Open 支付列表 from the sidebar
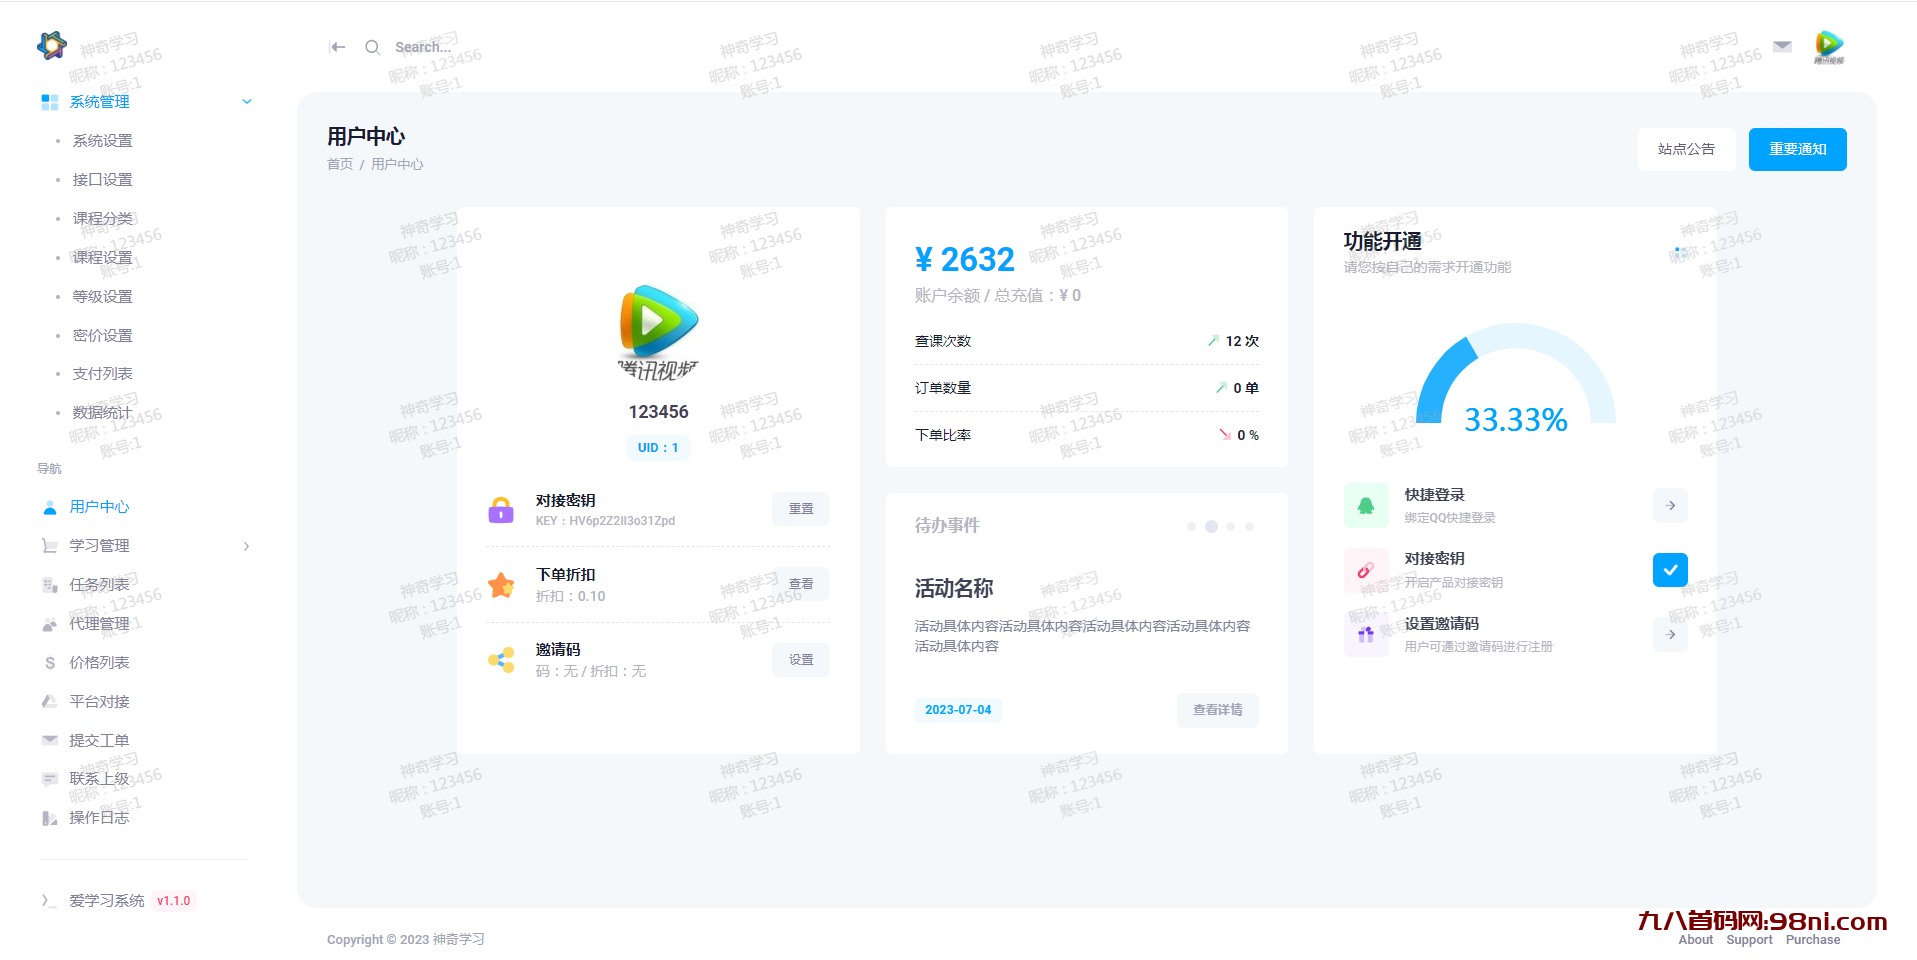1917x960 pixels. 102,373
